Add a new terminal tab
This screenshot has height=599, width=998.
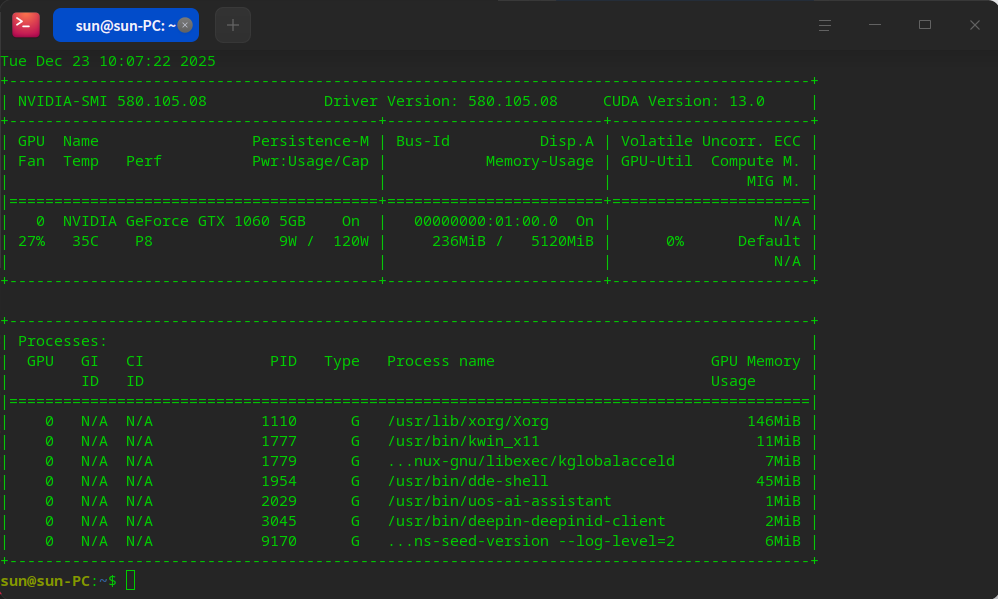pyautogui.click(x=233, y=25)
